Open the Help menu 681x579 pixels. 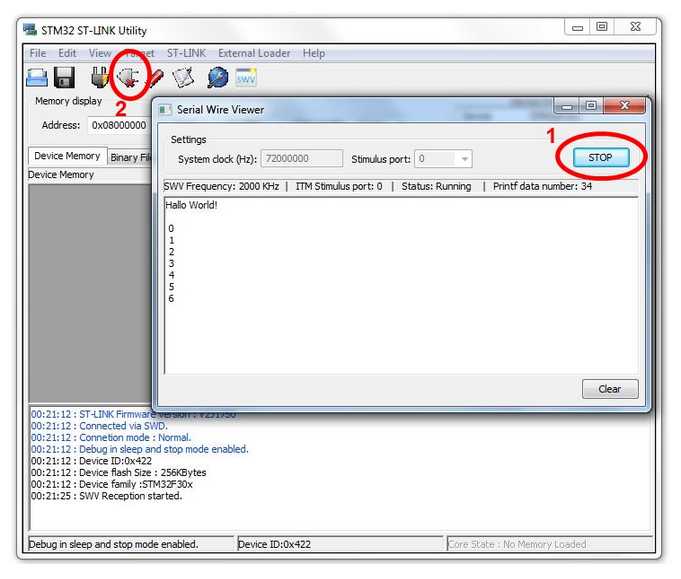coord(314,53)
